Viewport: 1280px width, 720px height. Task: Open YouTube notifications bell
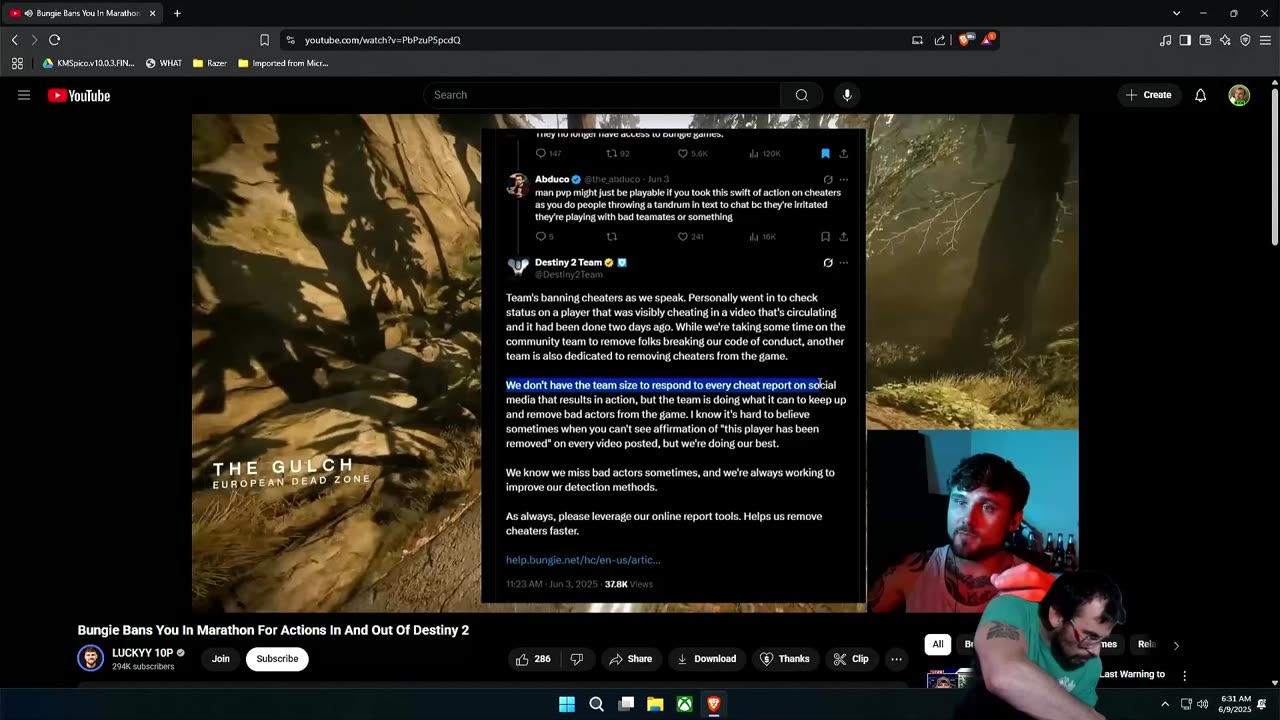[1201, 95]
